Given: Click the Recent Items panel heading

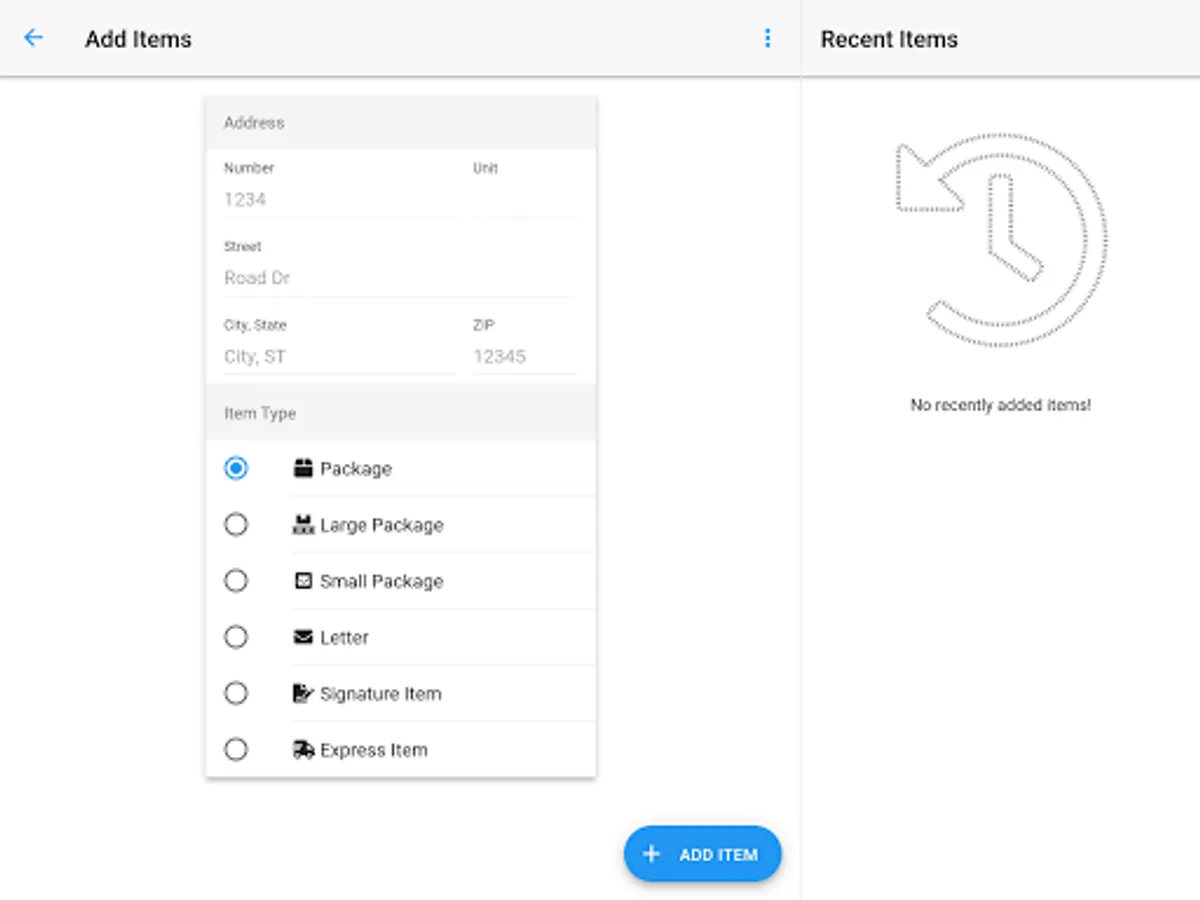Looking at the screenshot, I should click(889, 39).
